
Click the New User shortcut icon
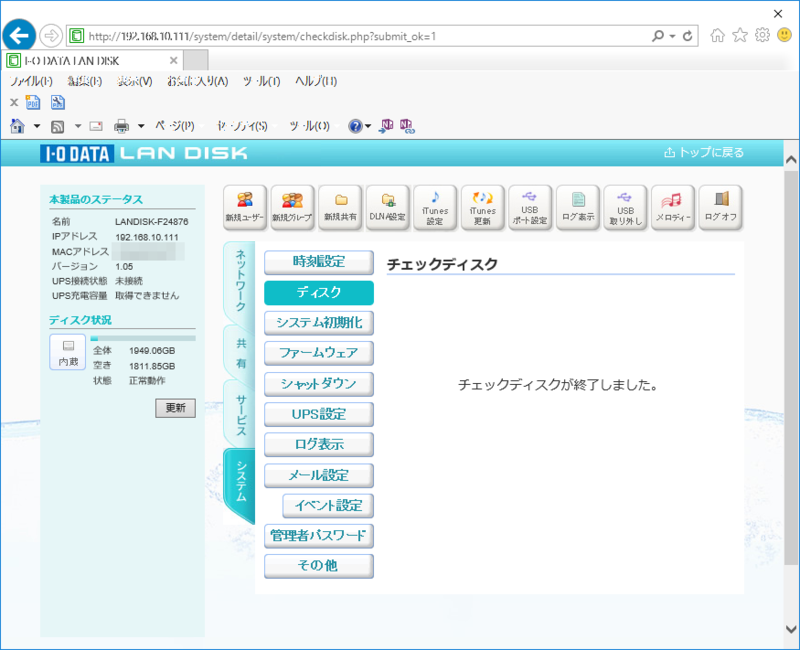coord(245,208)
